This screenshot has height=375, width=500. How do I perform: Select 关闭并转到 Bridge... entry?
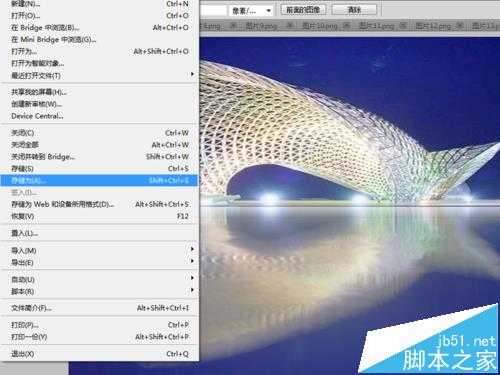click(x=99, y=157)
